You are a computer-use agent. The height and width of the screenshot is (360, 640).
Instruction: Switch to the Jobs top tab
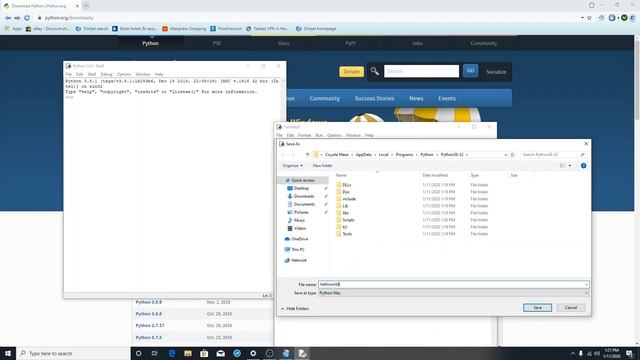click(x=417, y=43)
